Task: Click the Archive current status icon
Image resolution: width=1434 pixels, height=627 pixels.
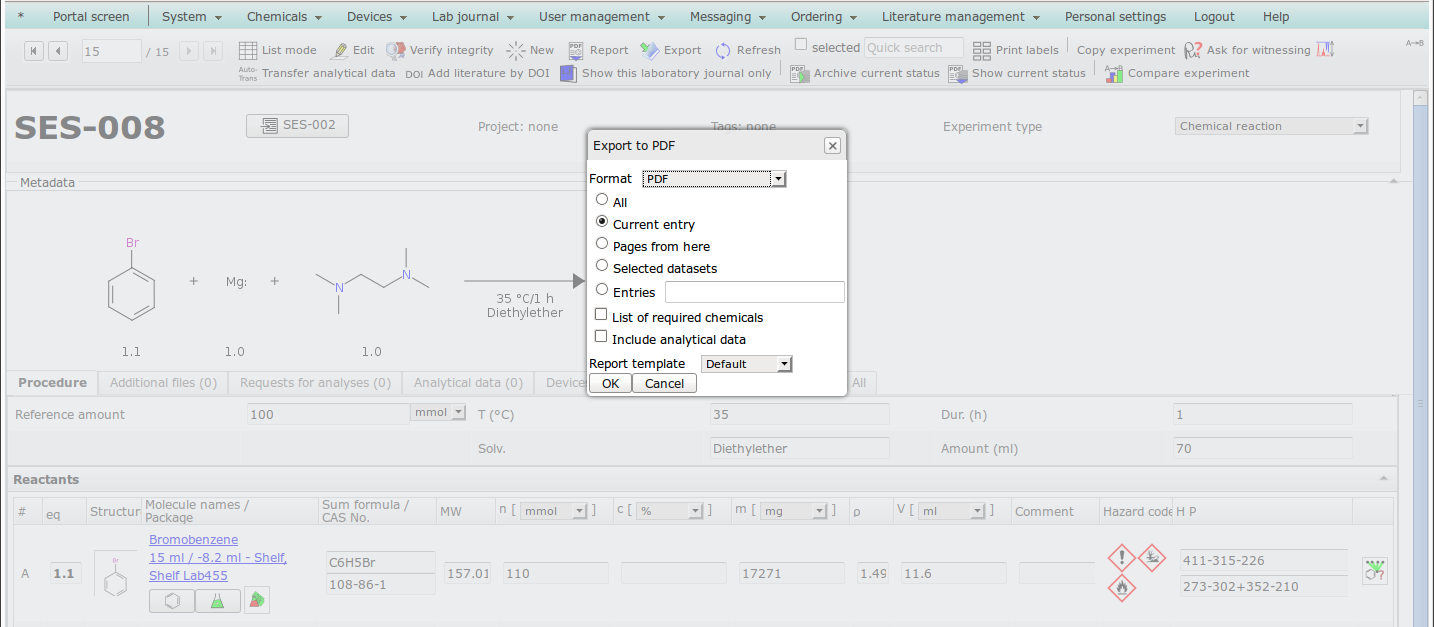Action: [x=799, y=73]
